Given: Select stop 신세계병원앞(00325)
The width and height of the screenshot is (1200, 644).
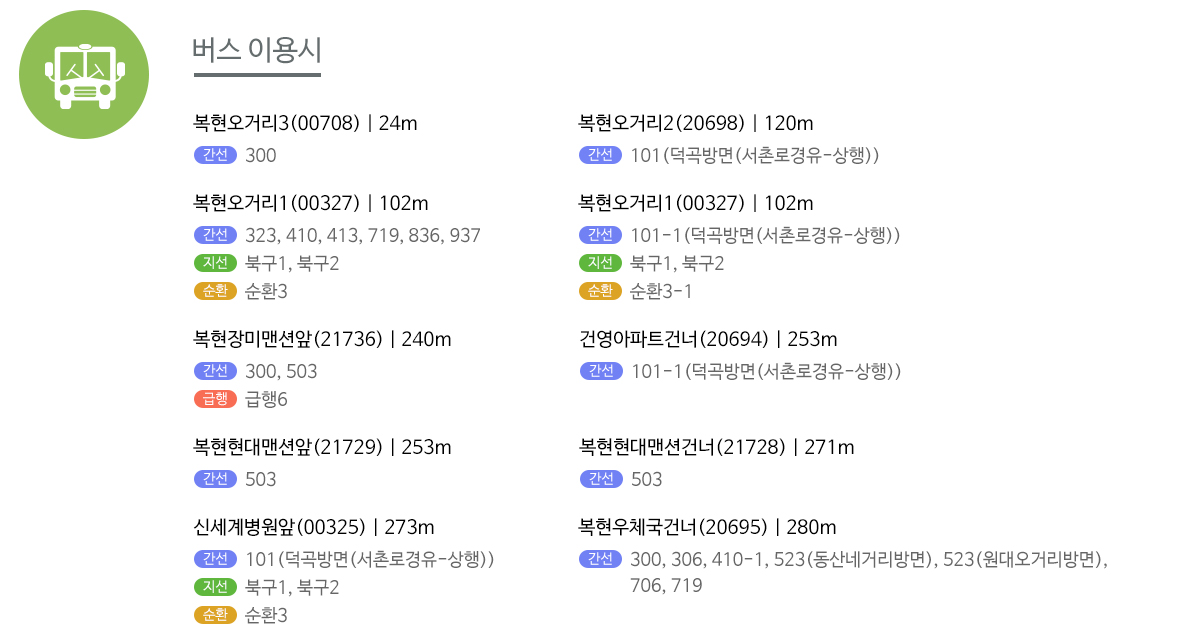Looking at the screenshot, I should (314, 528).
